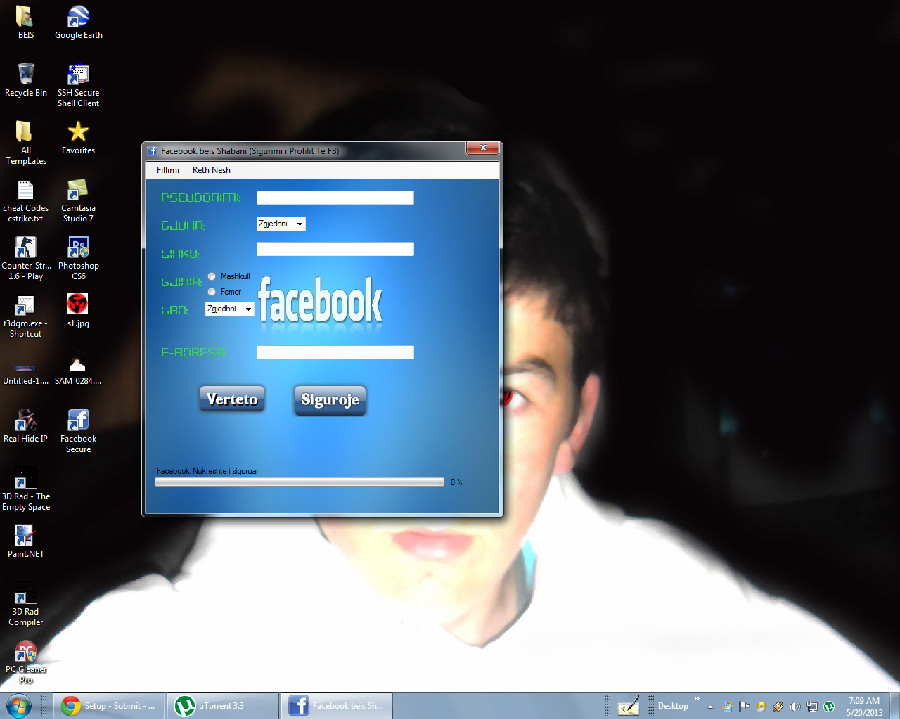Open the handwriting input panel taskbar icon
Screen dimensions: 900x719
tap(629, 706)
